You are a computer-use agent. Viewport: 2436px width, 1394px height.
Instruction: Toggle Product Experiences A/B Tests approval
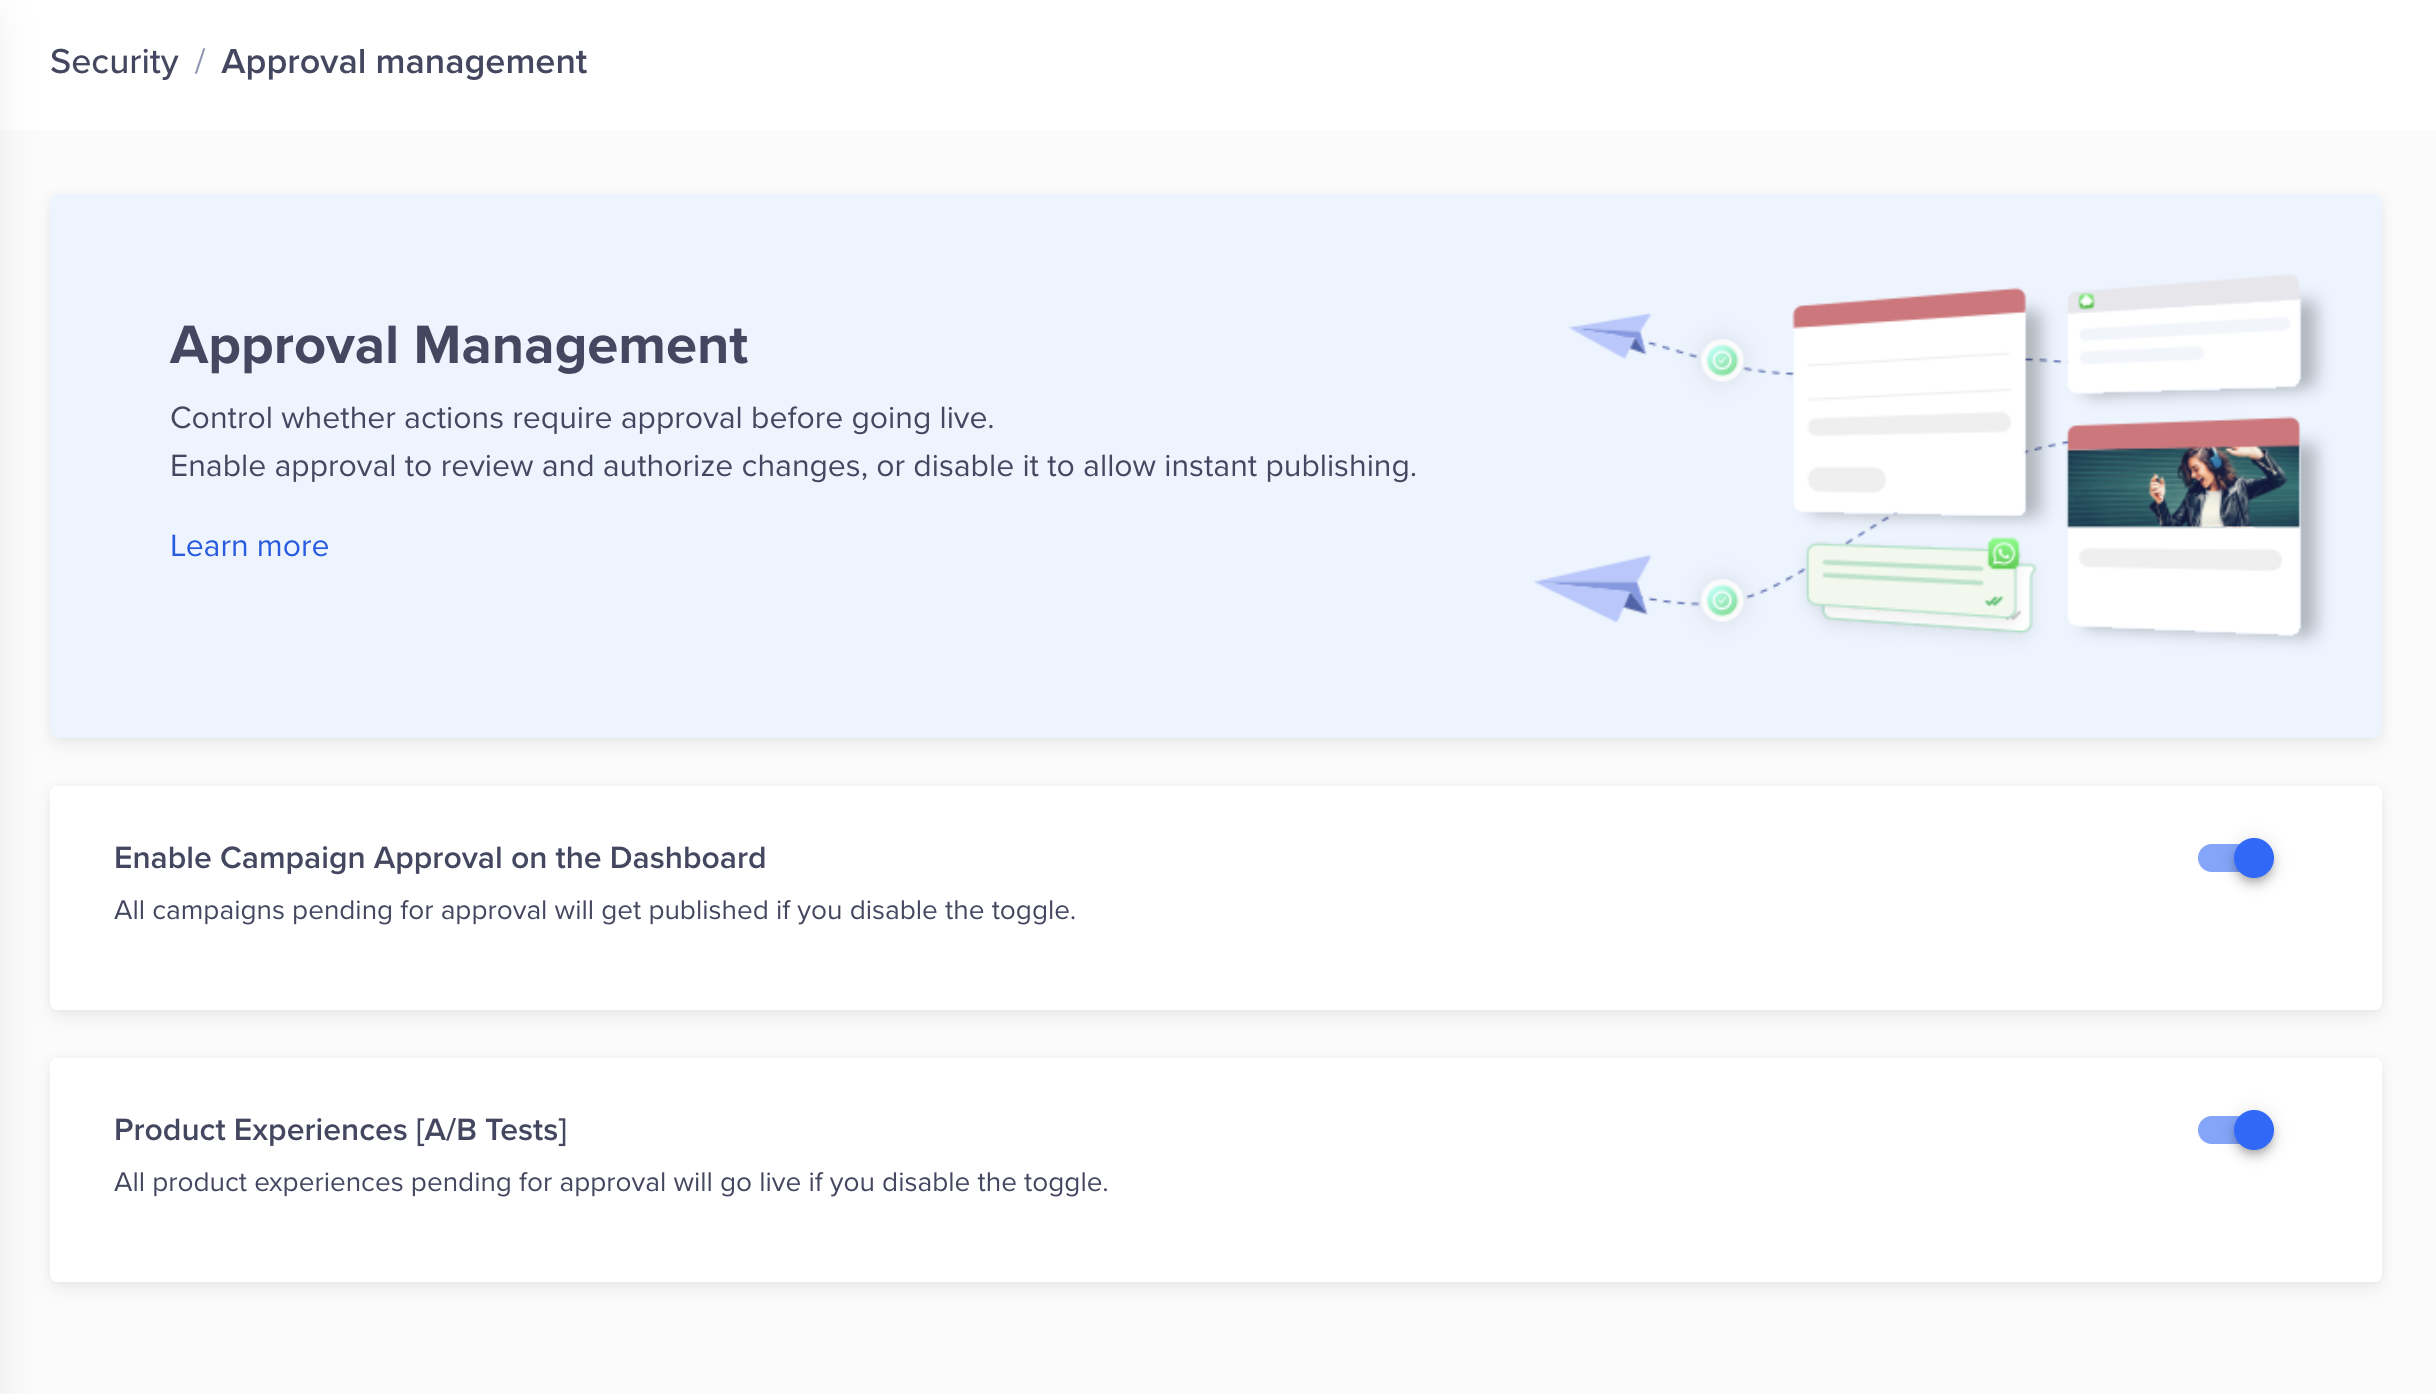tap(2235, 1130)
